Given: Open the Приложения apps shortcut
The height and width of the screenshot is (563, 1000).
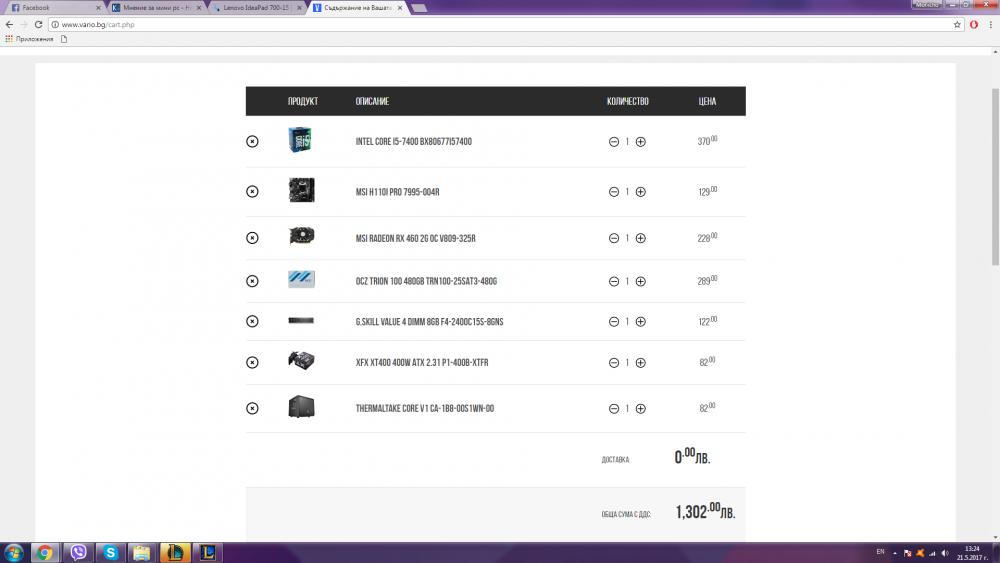Looking at the screenshot, I should (x=29, y=39).
